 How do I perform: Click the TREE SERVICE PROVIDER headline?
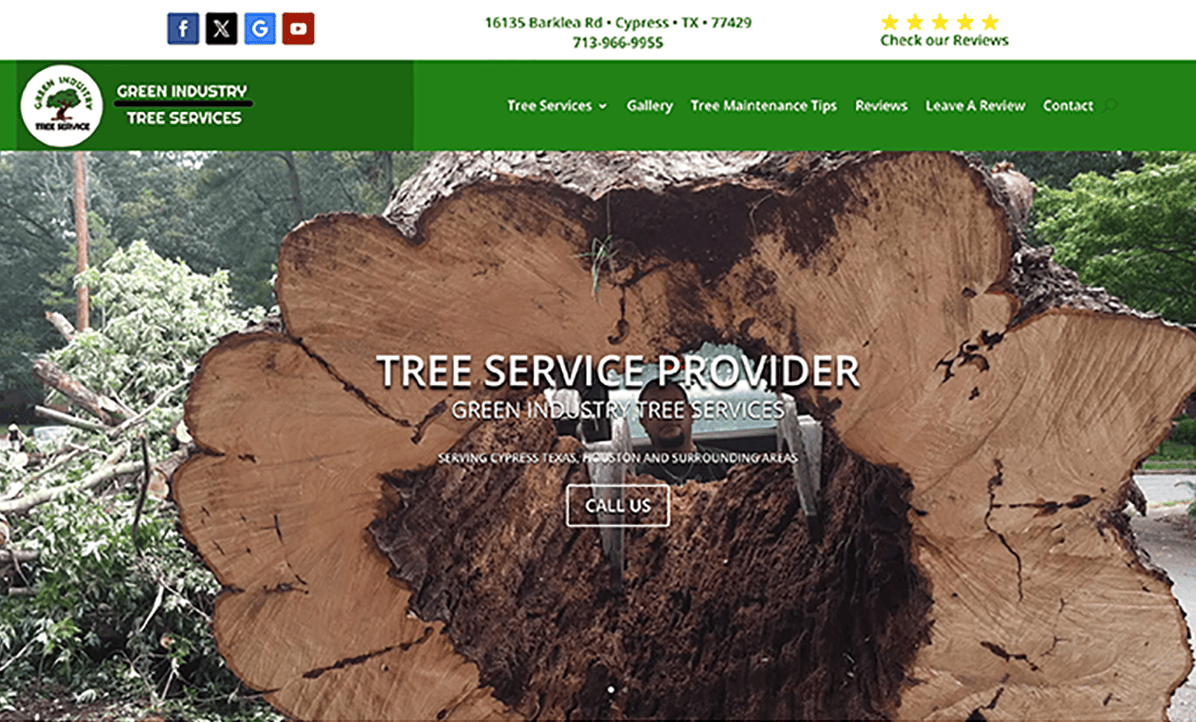click(x=618, y=371)
